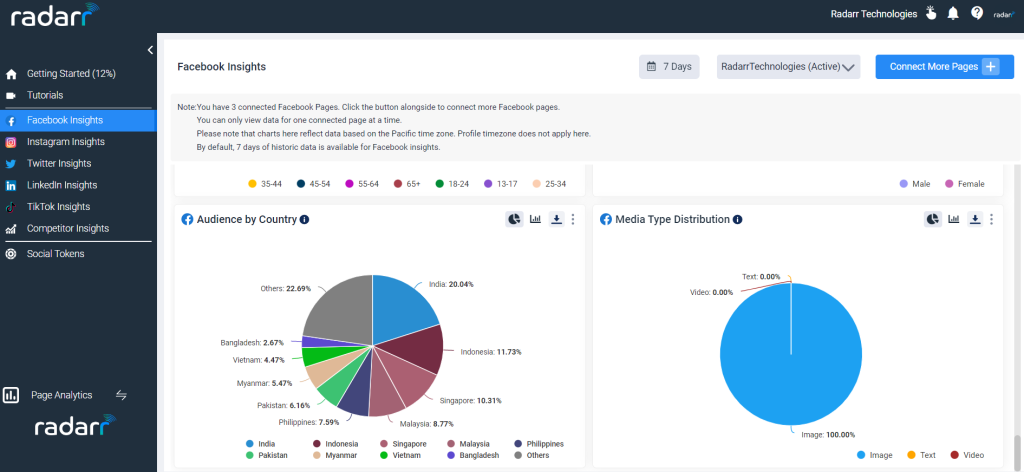This screenshot has width=1024, height=472.
Task: Open the 7 Days date range picker
Action: (x=669, y=67)
